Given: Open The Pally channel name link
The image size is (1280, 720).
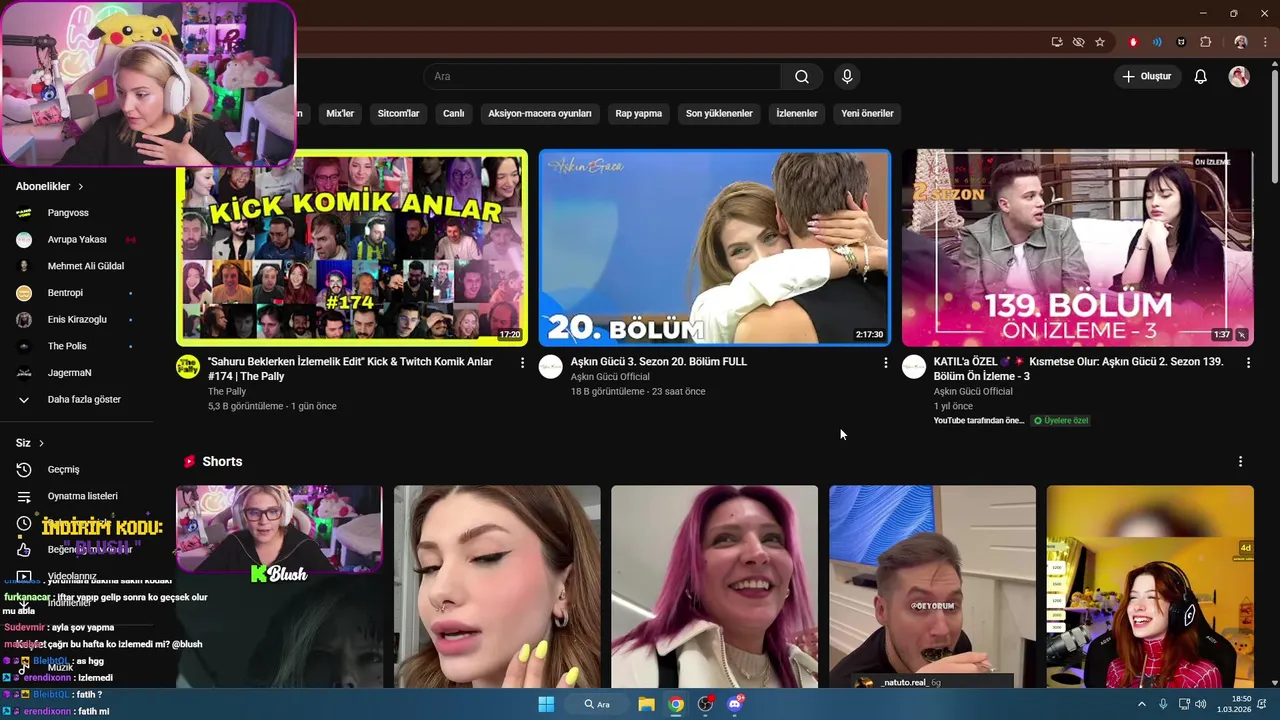Looking at the screenshot, I should click(x=227, y=391).
